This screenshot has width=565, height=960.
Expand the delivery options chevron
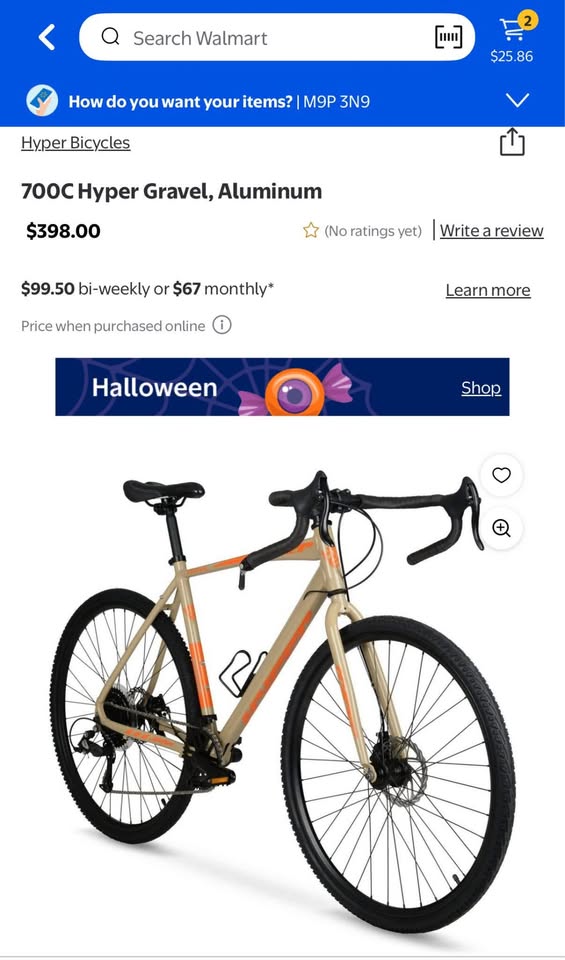[518, 100]
